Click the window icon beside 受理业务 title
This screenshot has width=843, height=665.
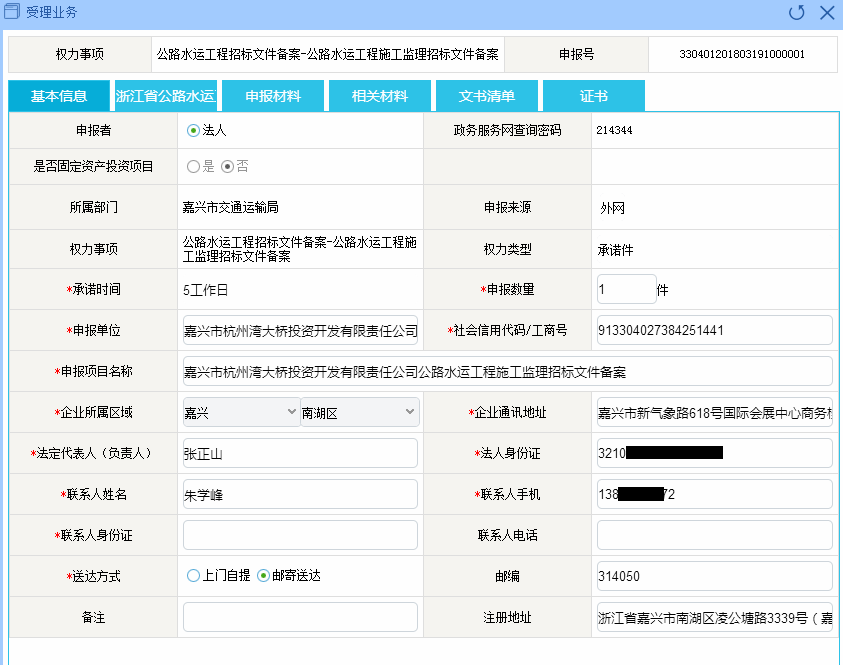click(x=13, y=12)
